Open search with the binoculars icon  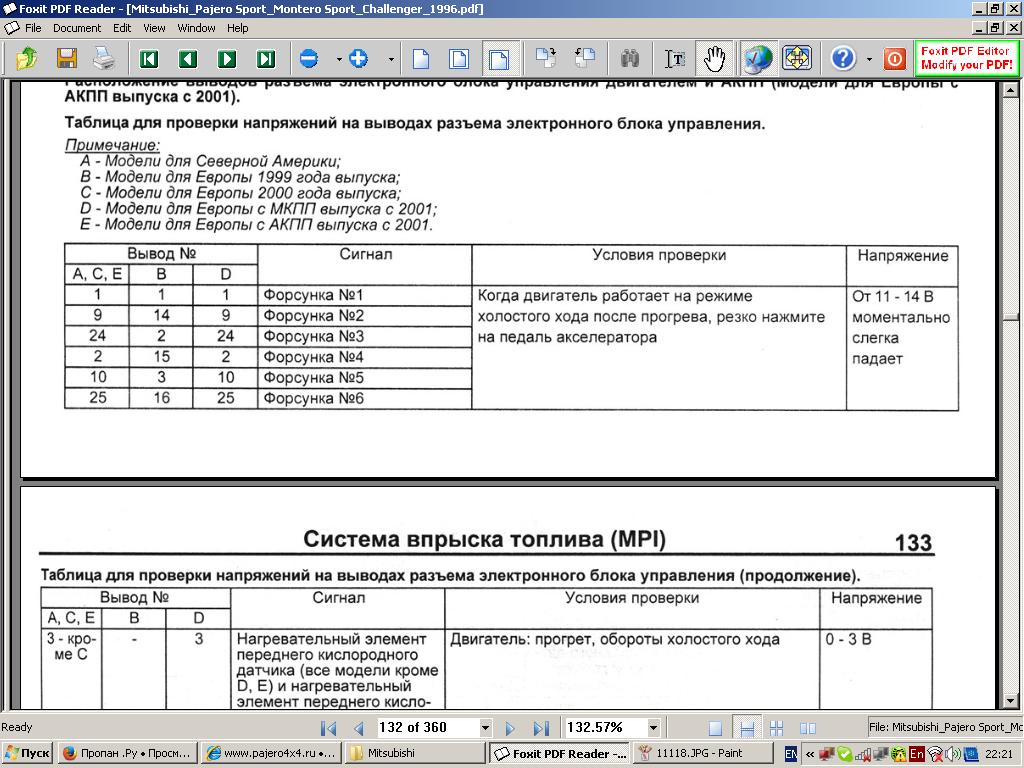click(x=630, y=59)
